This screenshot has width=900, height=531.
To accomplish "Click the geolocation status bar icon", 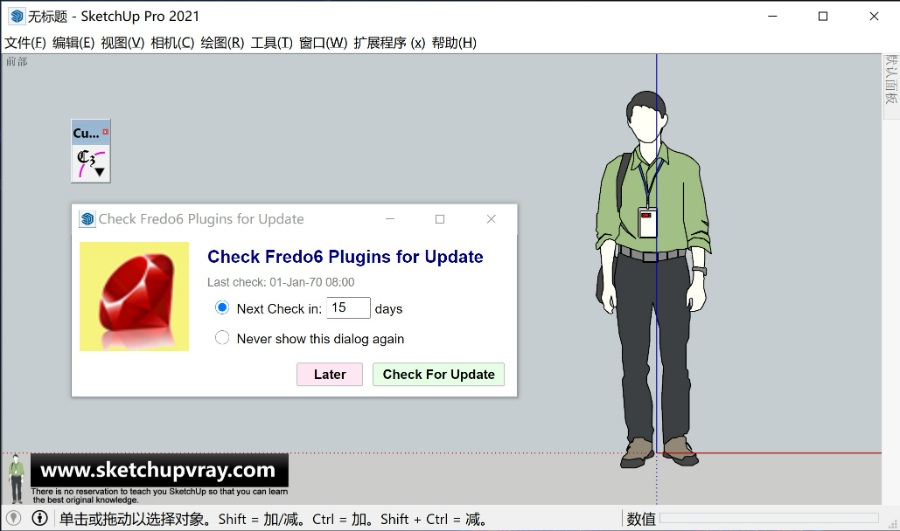I will pos(14,518).
